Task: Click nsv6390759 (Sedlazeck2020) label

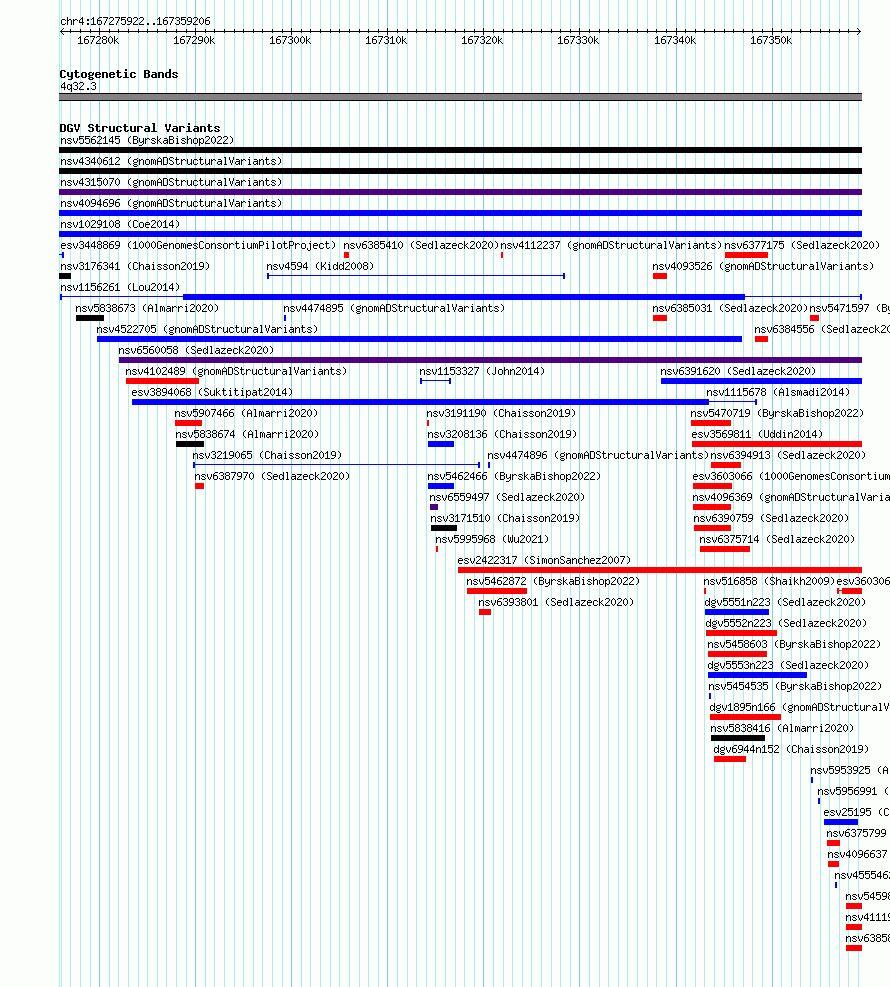Action: coord(771,518)
